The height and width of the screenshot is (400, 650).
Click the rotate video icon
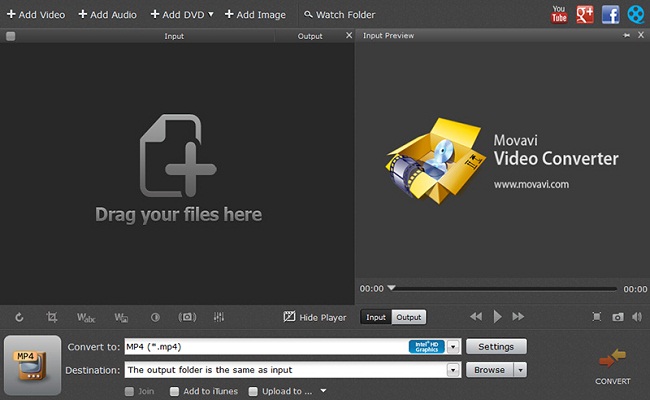(x=20, y=317)
